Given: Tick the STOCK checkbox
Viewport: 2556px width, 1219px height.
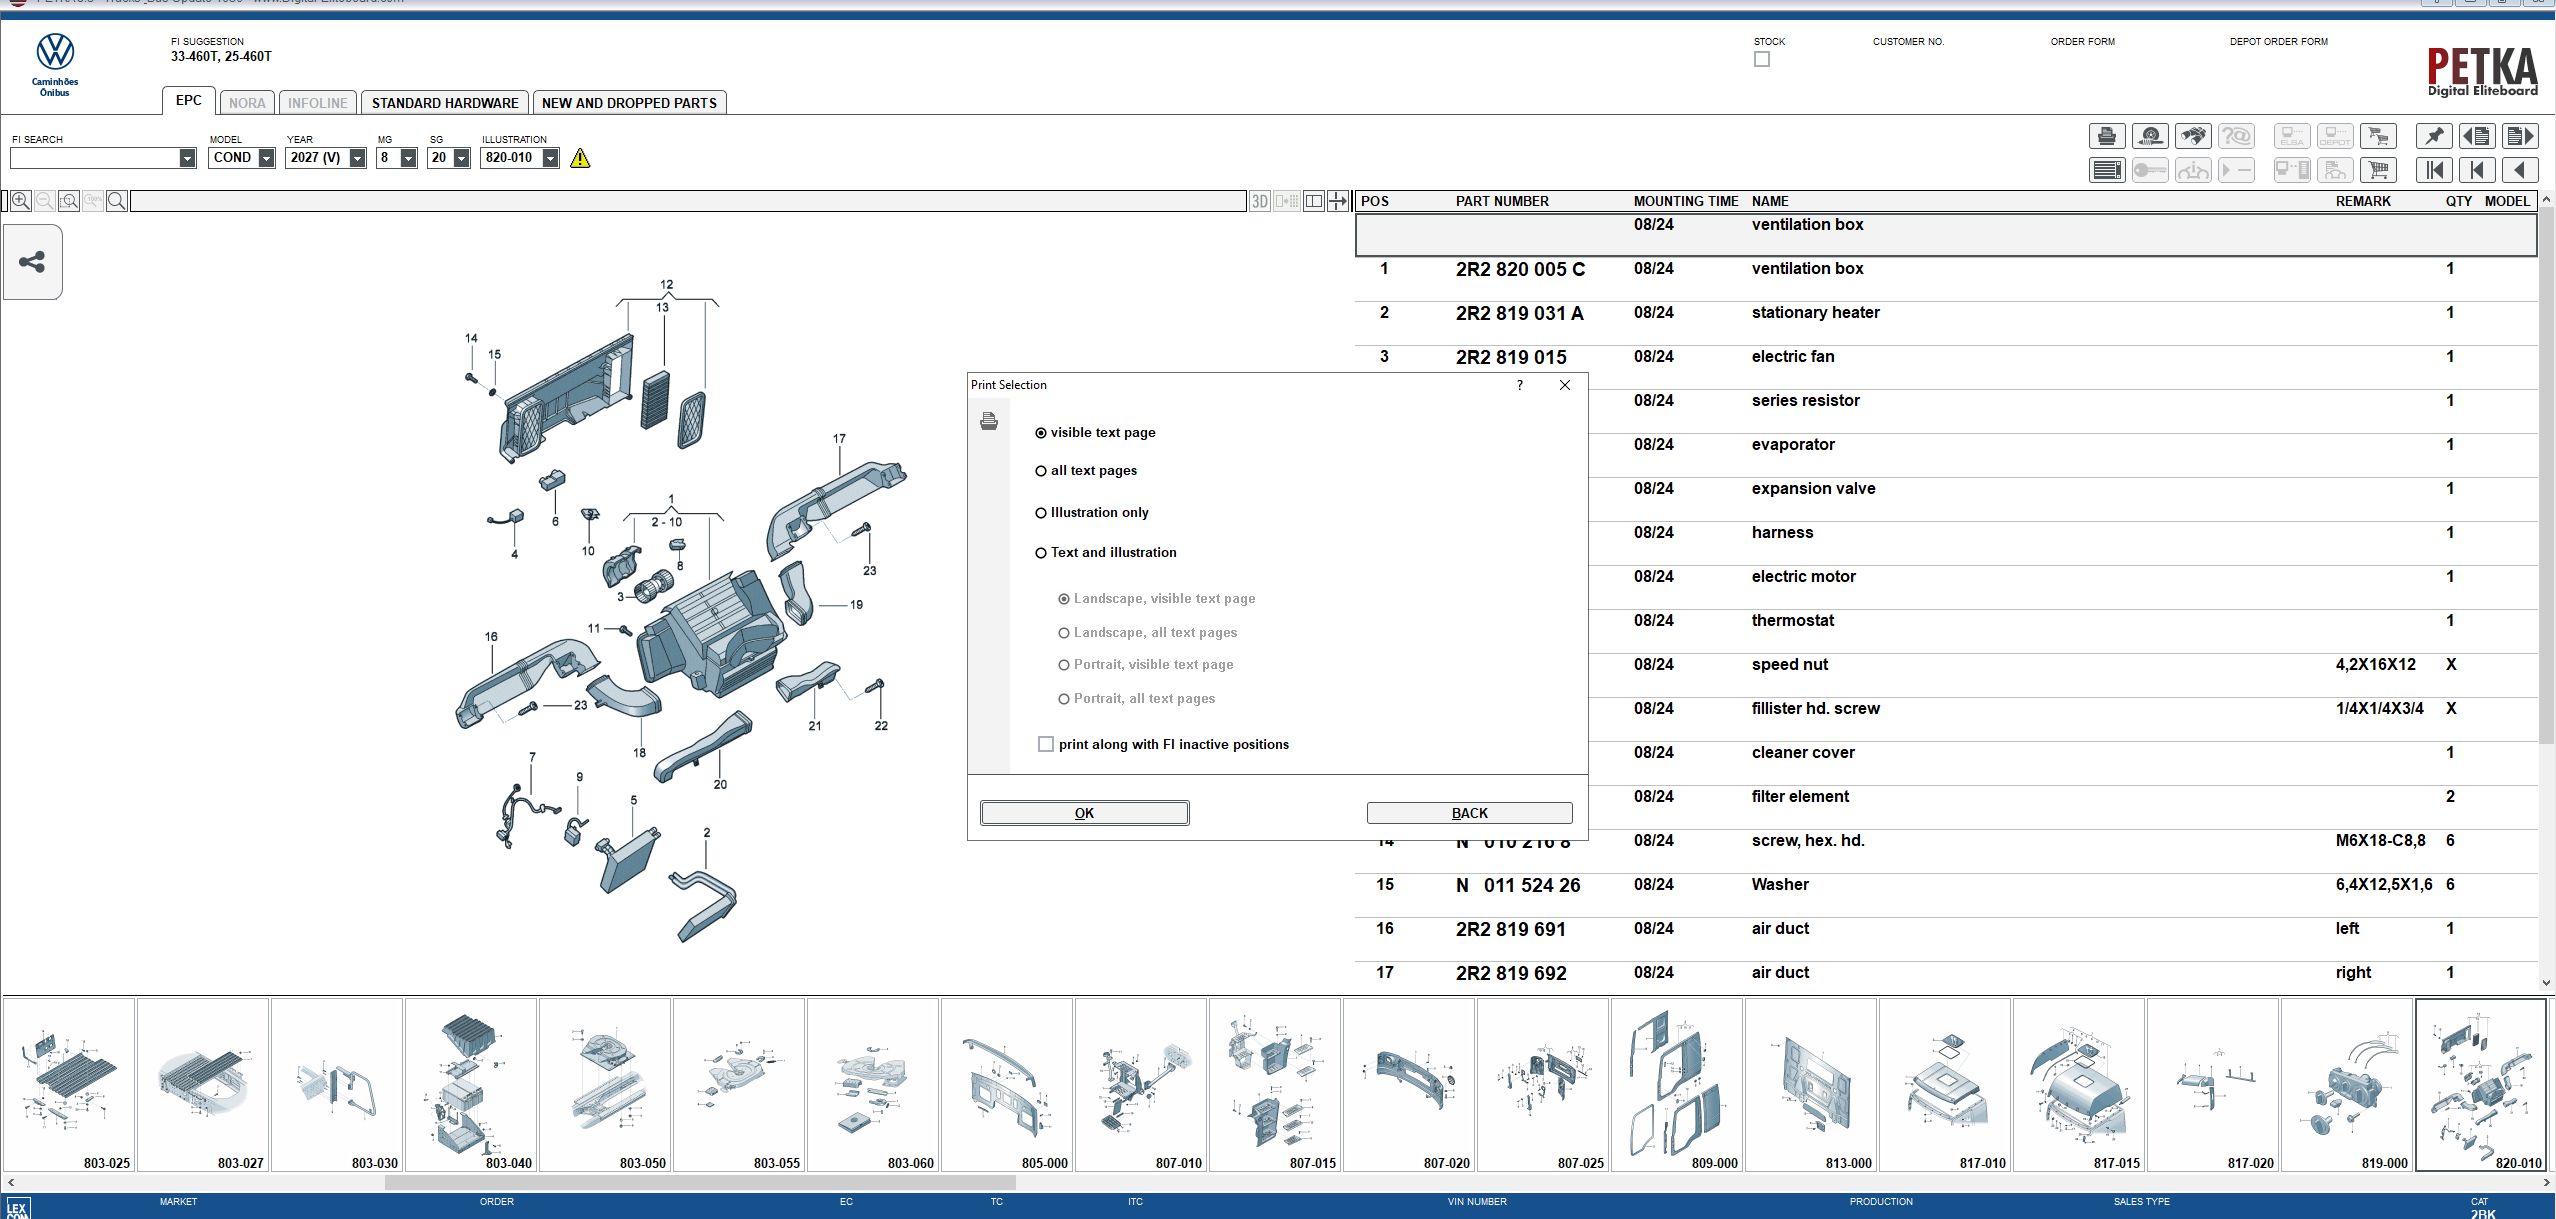Looking at the screenshot, I should [x=1762, y=60].
